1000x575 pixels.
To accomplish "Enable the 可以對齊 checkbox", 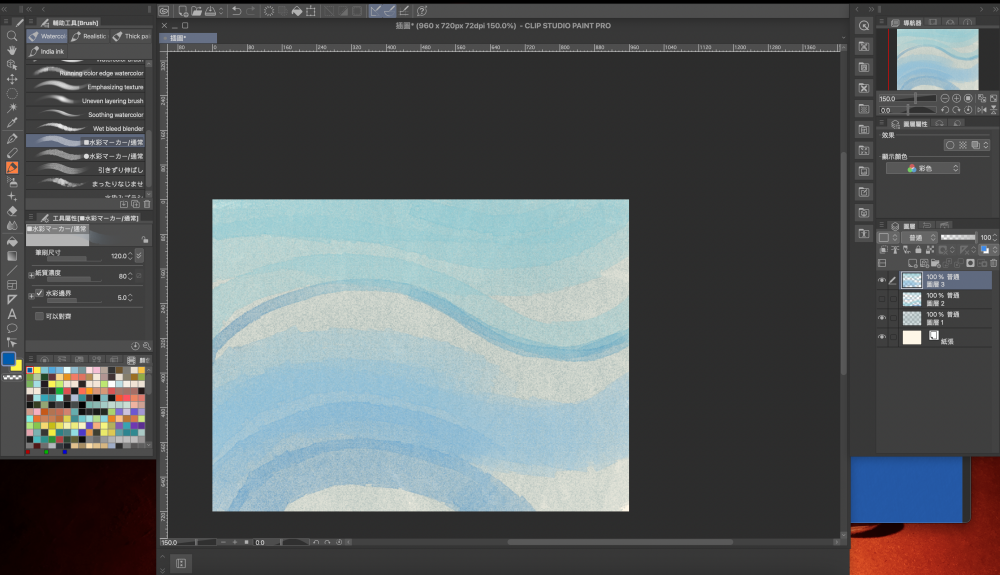I will point(40,316).
